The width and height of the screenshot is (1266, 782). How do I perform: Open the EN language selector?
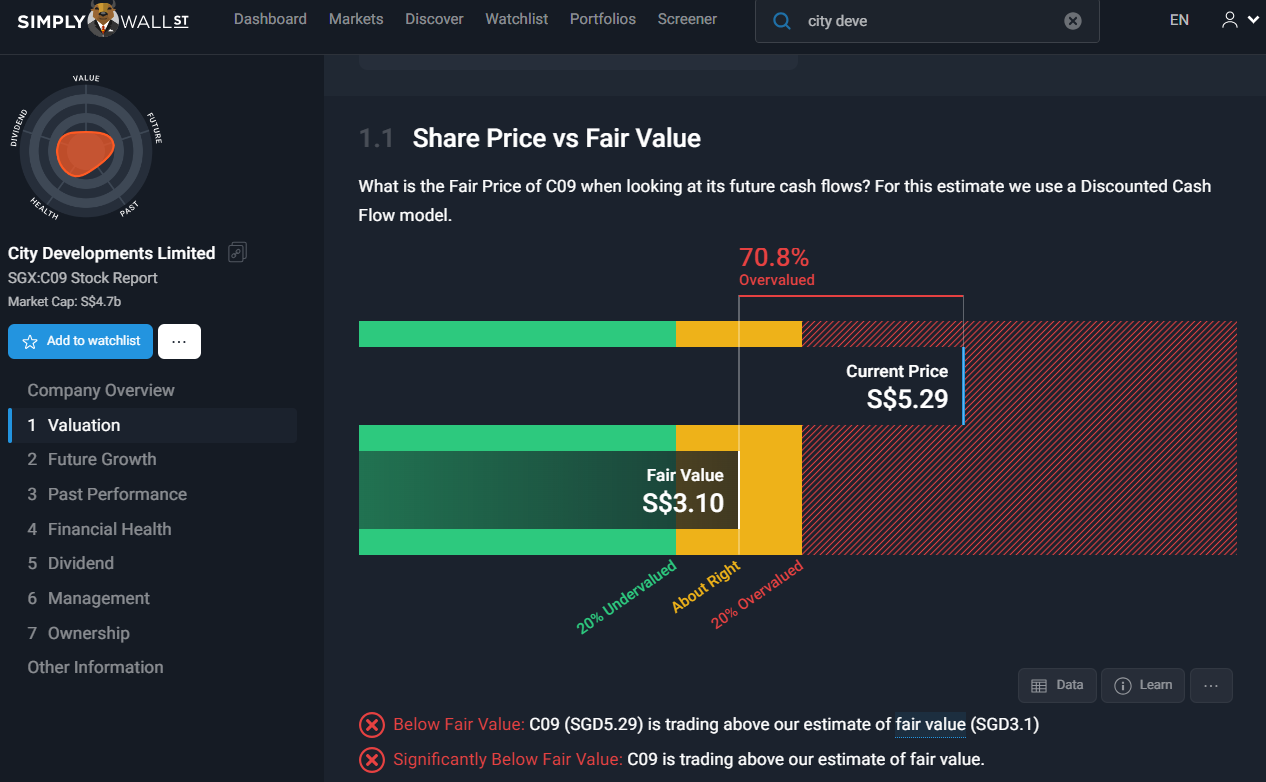(x=1179, y=20)
